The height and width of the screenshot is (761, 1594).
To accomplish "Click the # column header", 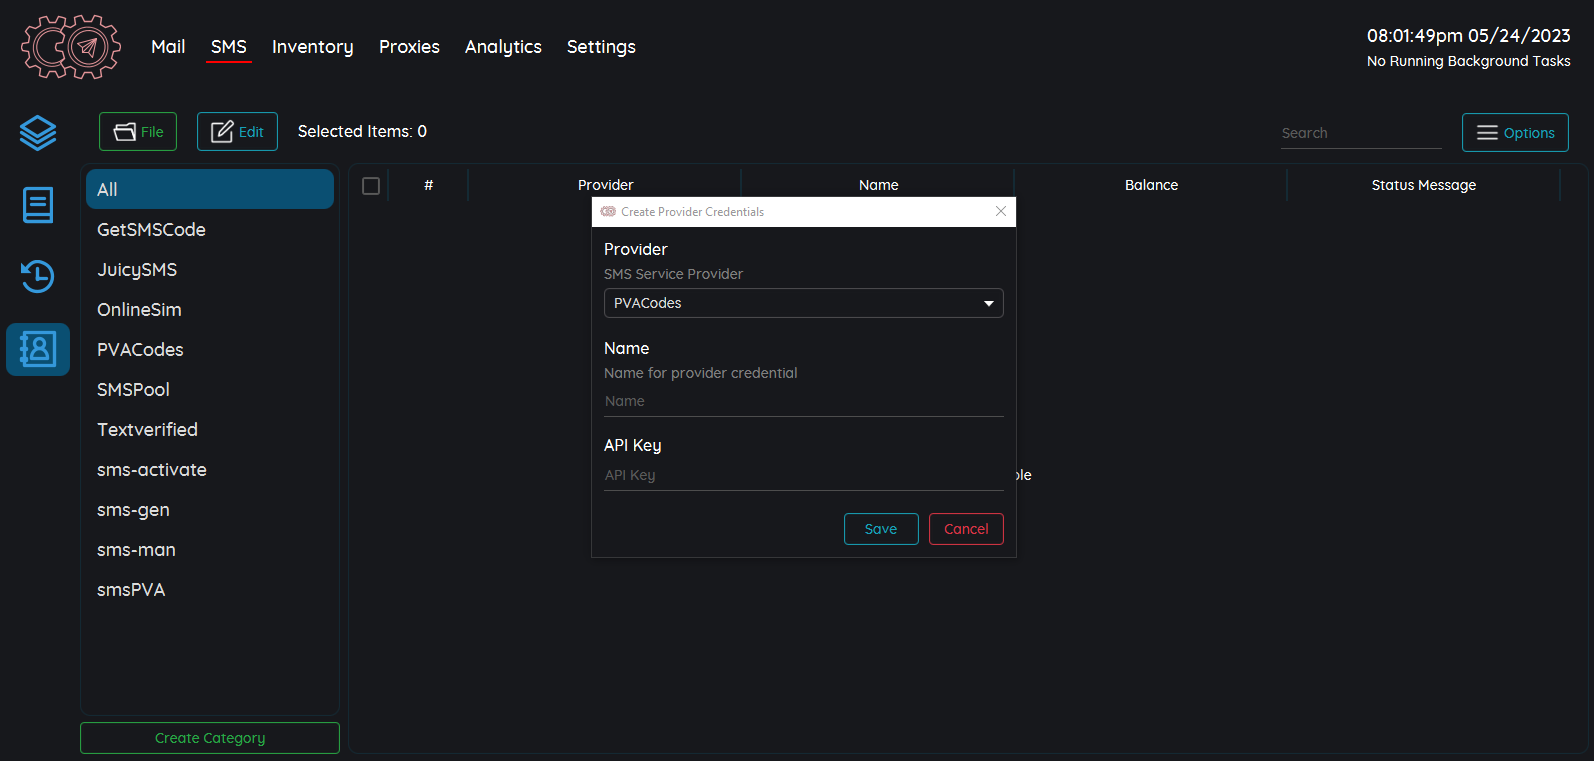I will [429, 185].
